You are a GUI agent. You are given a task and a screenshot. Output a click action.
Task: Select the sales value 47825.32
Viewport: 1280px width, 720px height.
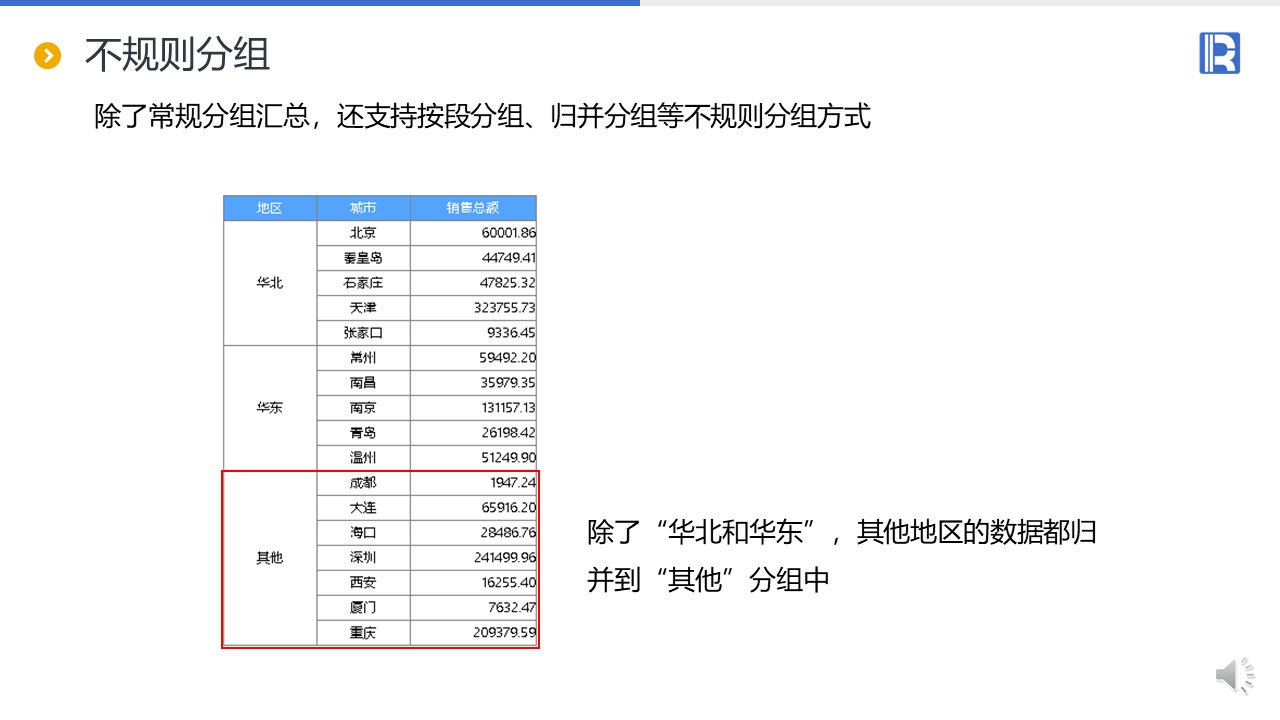(508, 283)
